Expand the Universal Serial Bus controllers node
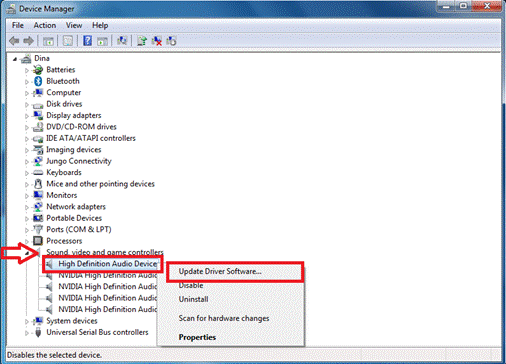This screenshot has height=364, width=506. (x=27, y=333)
